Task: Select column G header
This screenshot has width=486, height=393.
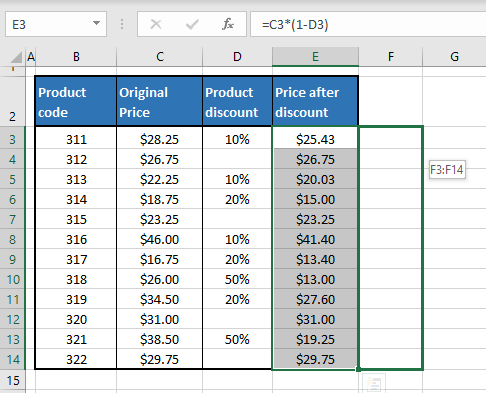Action: (454, 57)
